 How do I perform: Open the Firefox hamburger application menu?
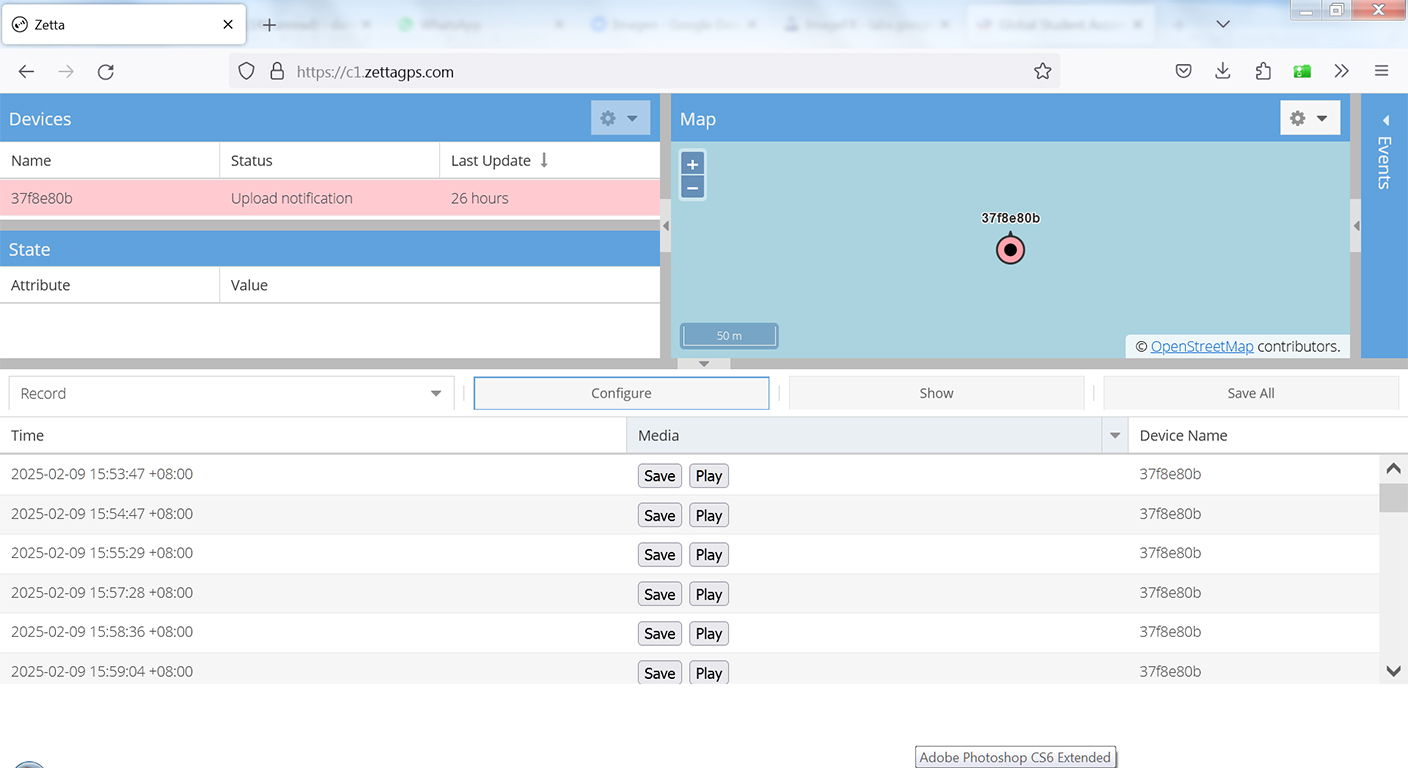click(1381, 71)
